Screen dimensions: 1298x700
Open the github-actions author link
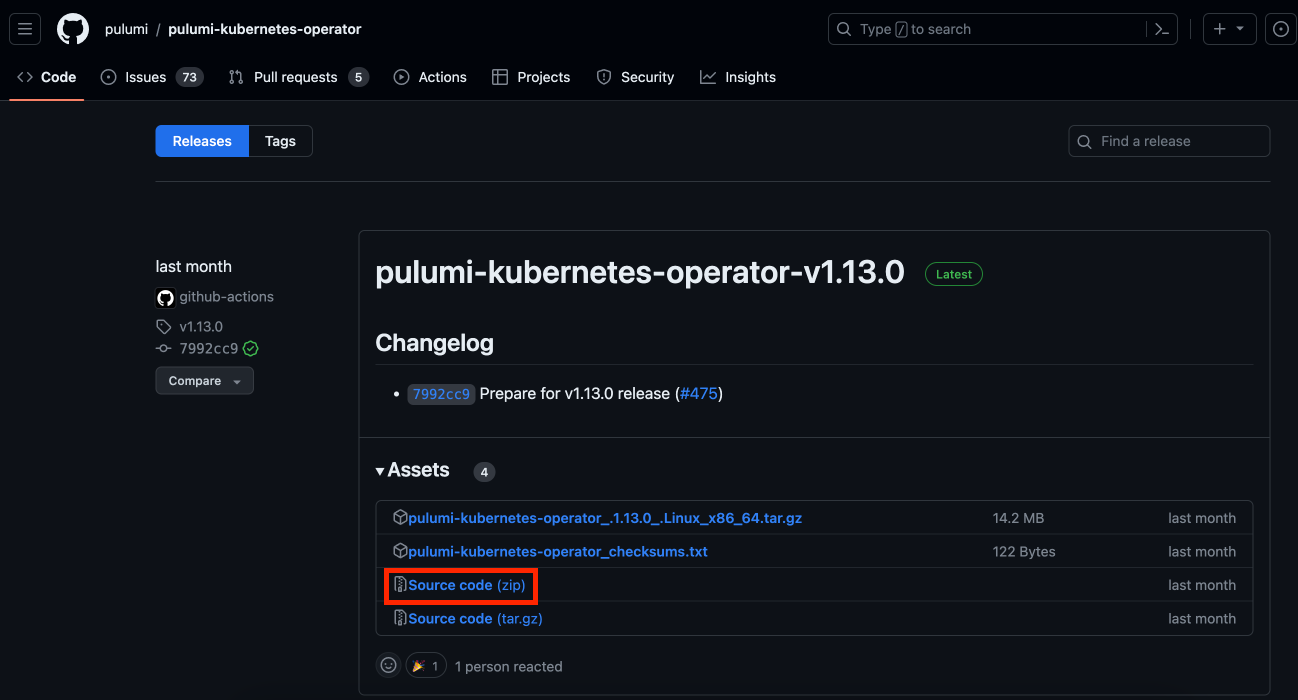coord(226,297)
